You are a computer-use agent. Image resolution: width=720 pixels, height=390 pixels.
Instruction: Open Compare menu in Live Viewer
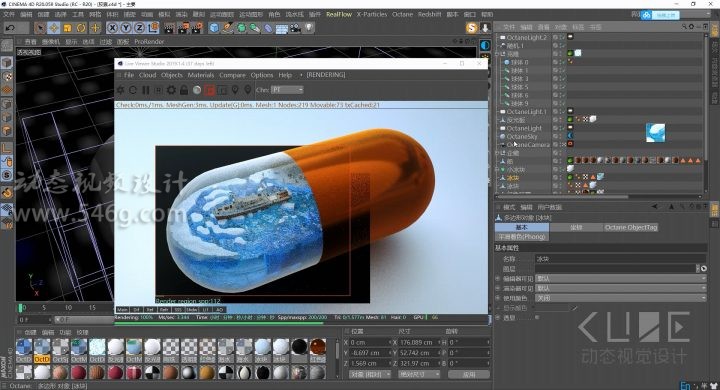(232, 75)
